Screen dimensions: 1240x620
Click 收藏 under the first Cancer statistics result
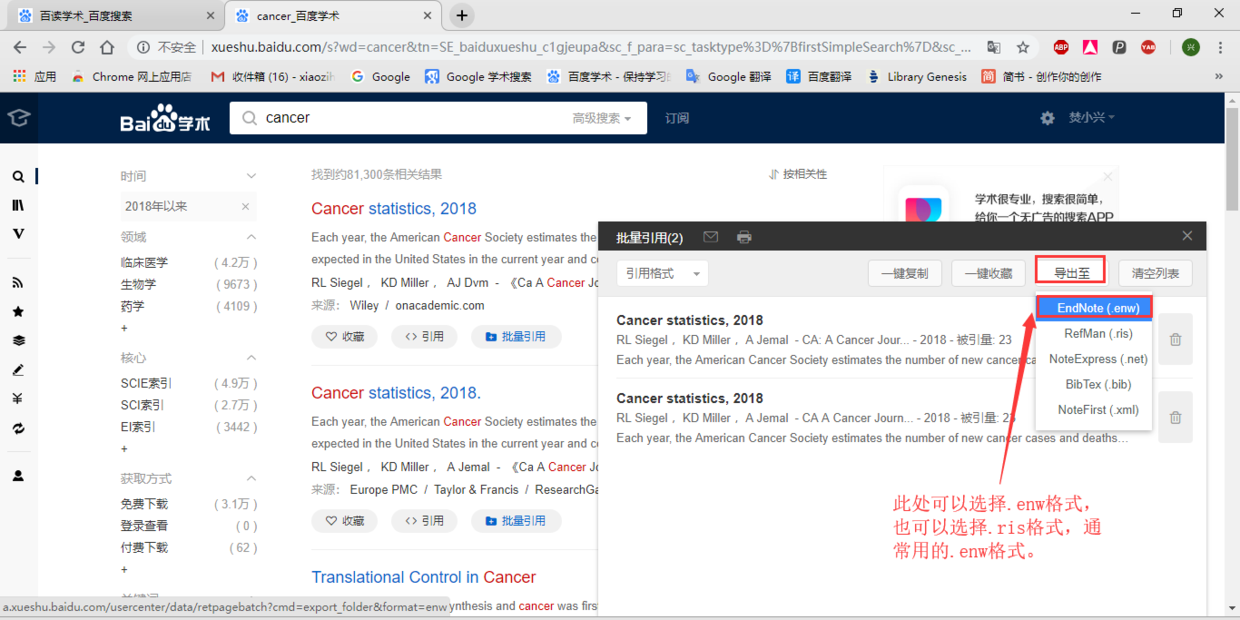344,337
